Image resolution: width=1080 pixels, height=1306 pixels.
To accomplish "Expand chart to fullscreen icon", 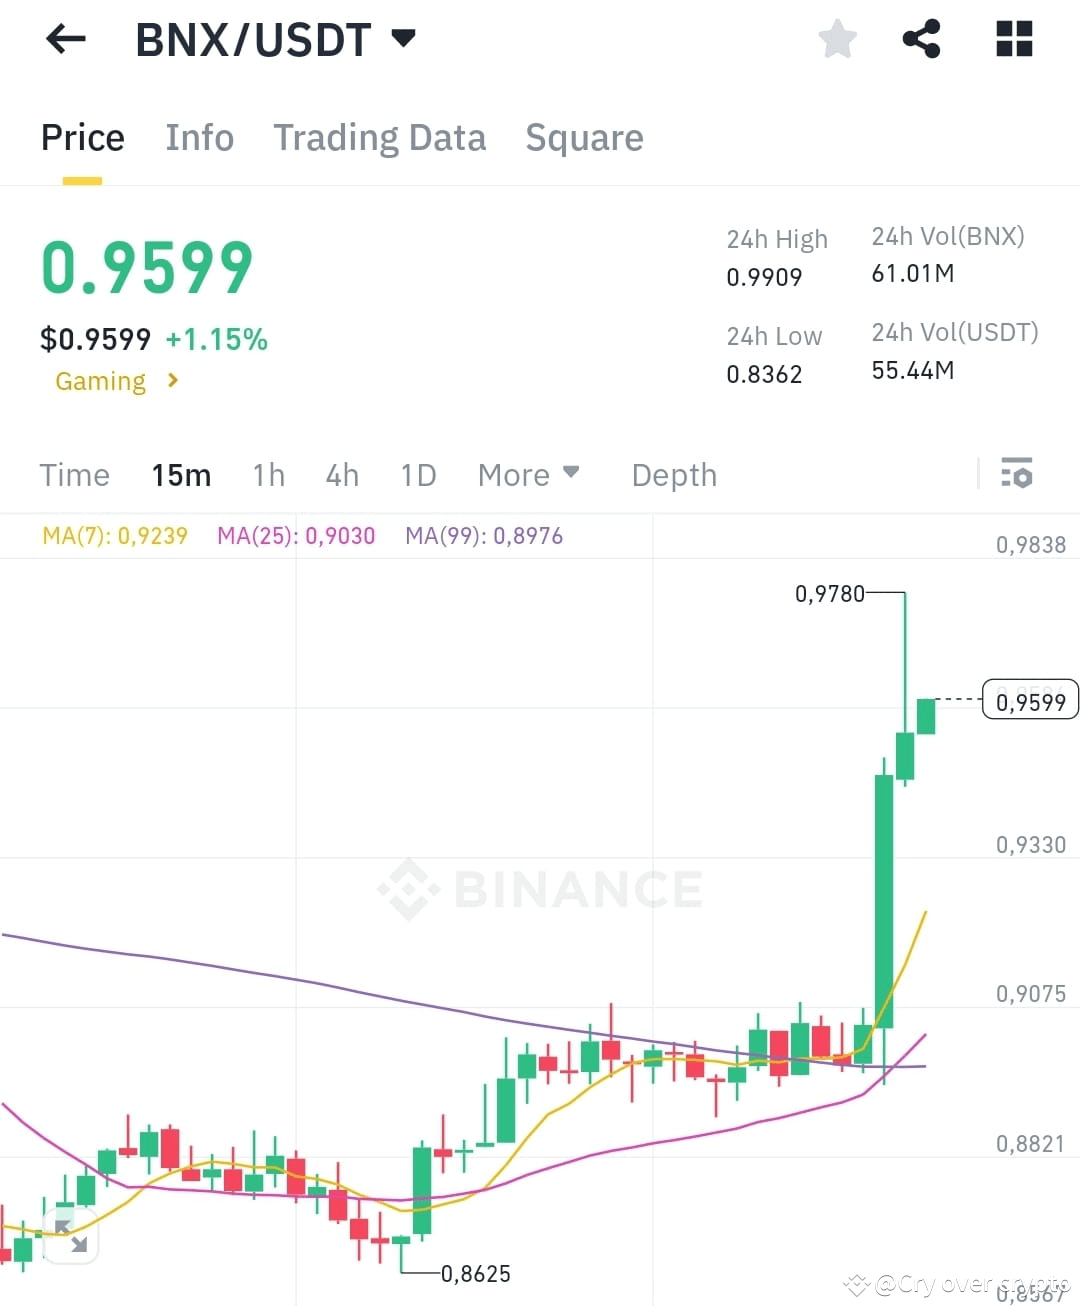I will (70, 1235).
